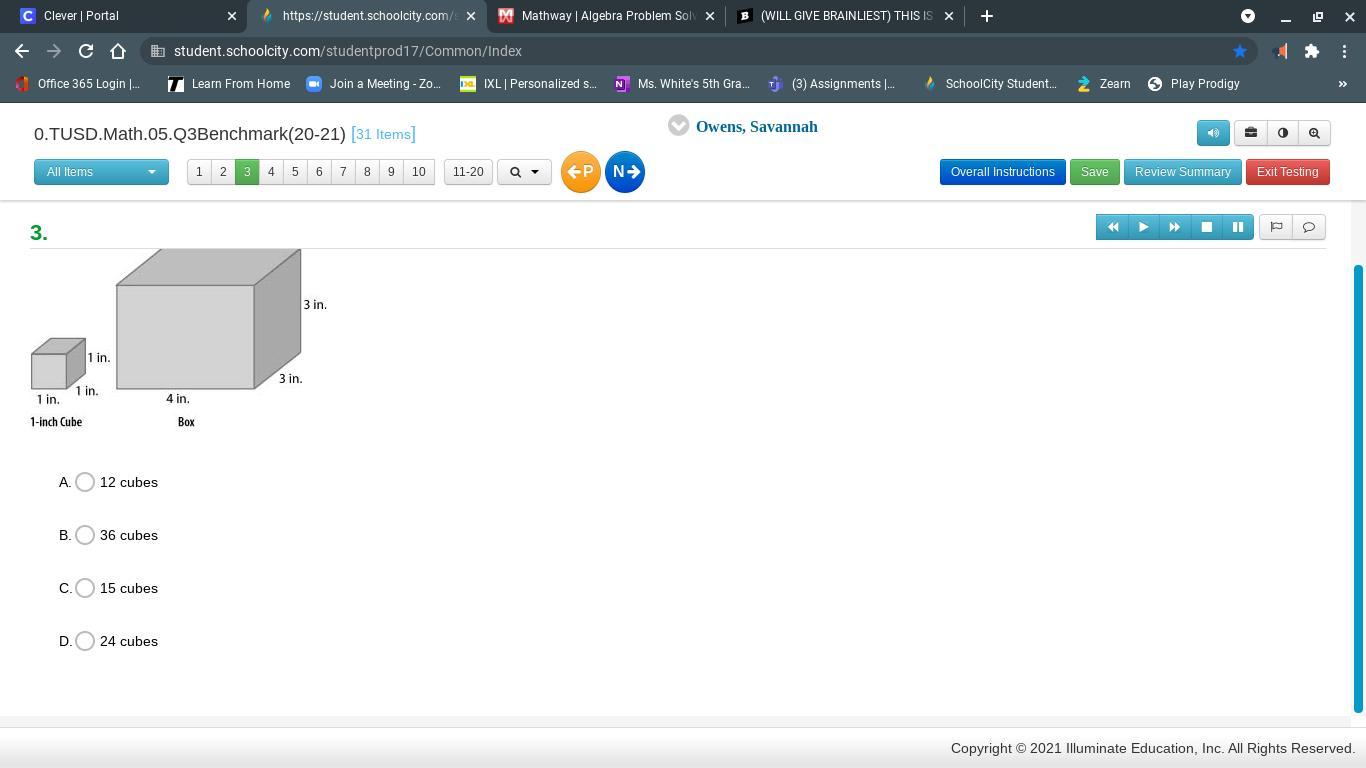Jump to item 6

click(x=319, y=172)
